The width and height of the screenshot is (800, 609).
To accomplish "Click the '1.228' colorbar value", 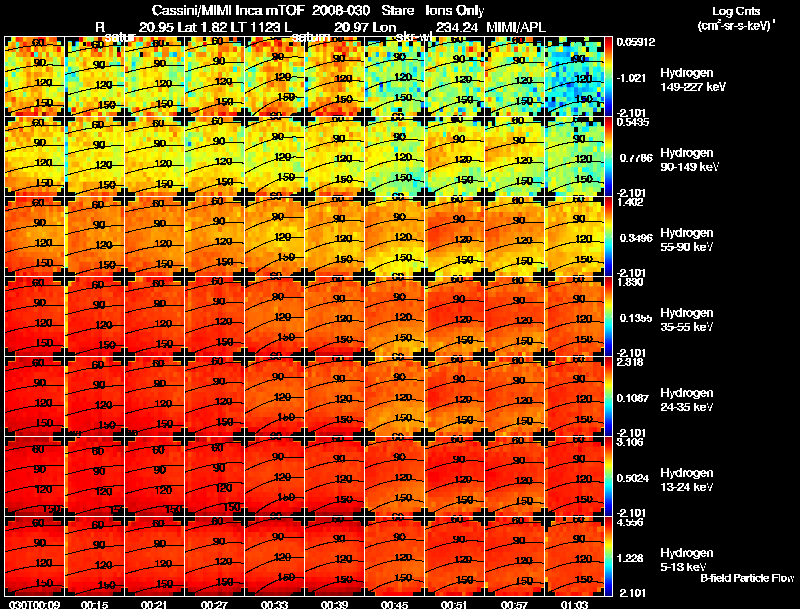I will point(630,559).
